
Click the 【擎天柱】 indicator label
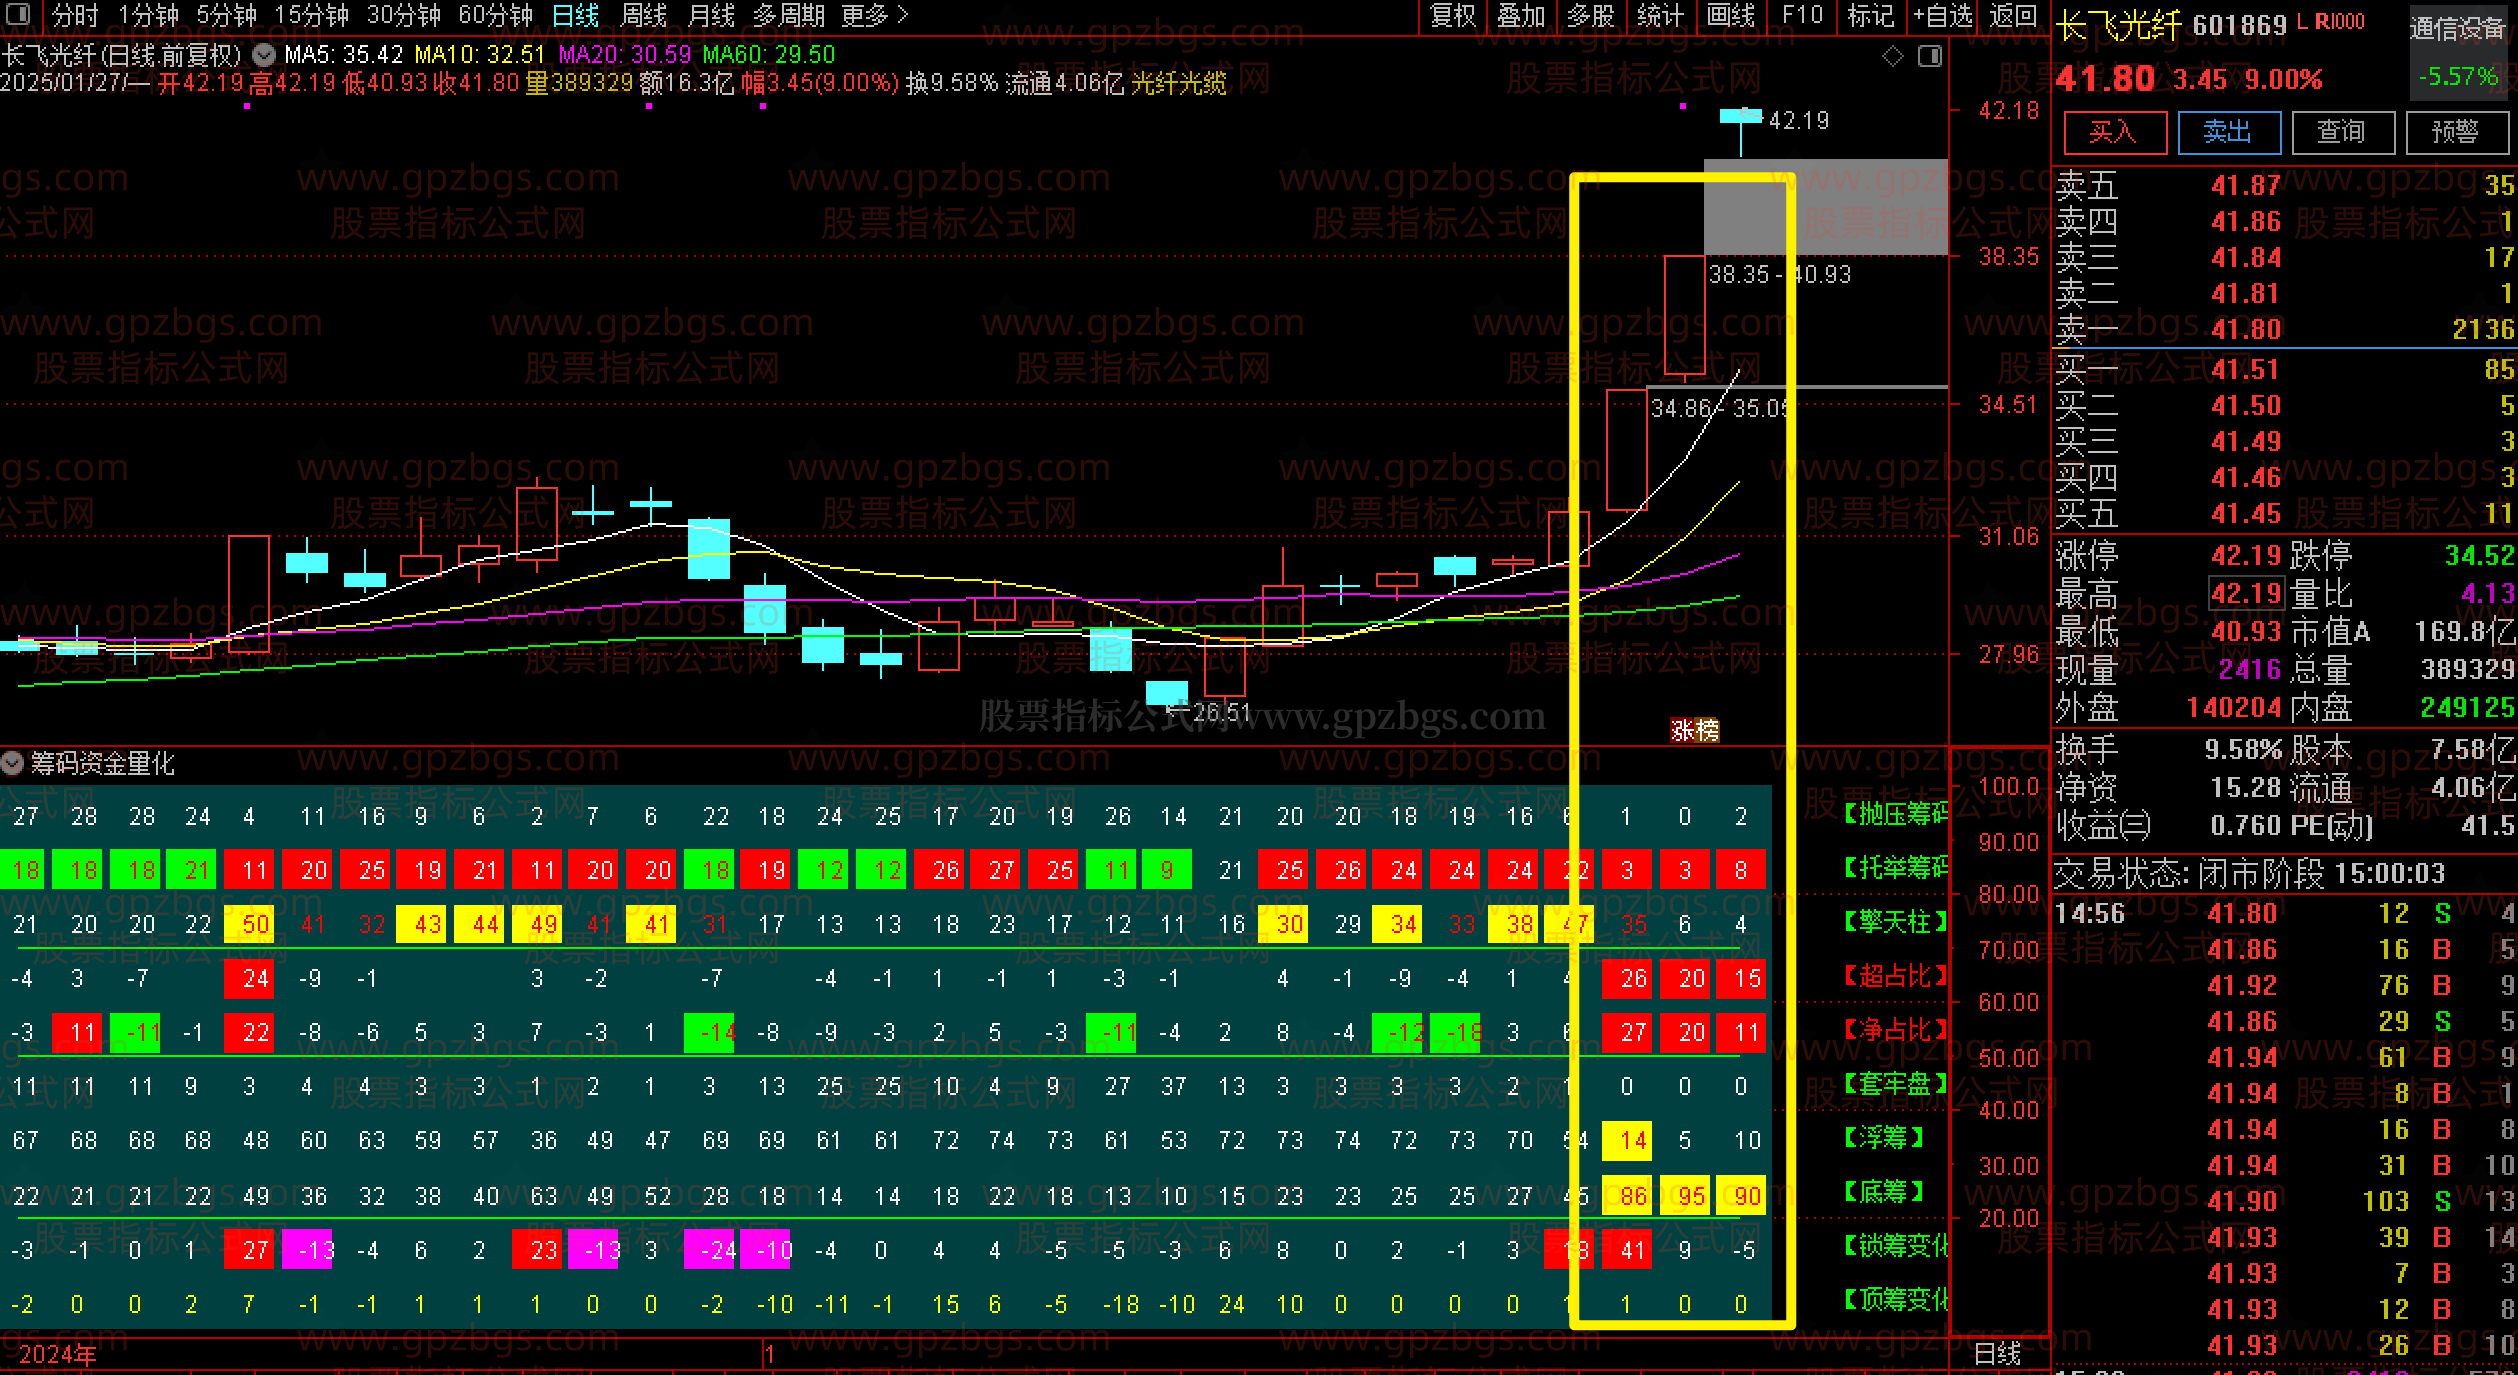tap(1896, 921)
